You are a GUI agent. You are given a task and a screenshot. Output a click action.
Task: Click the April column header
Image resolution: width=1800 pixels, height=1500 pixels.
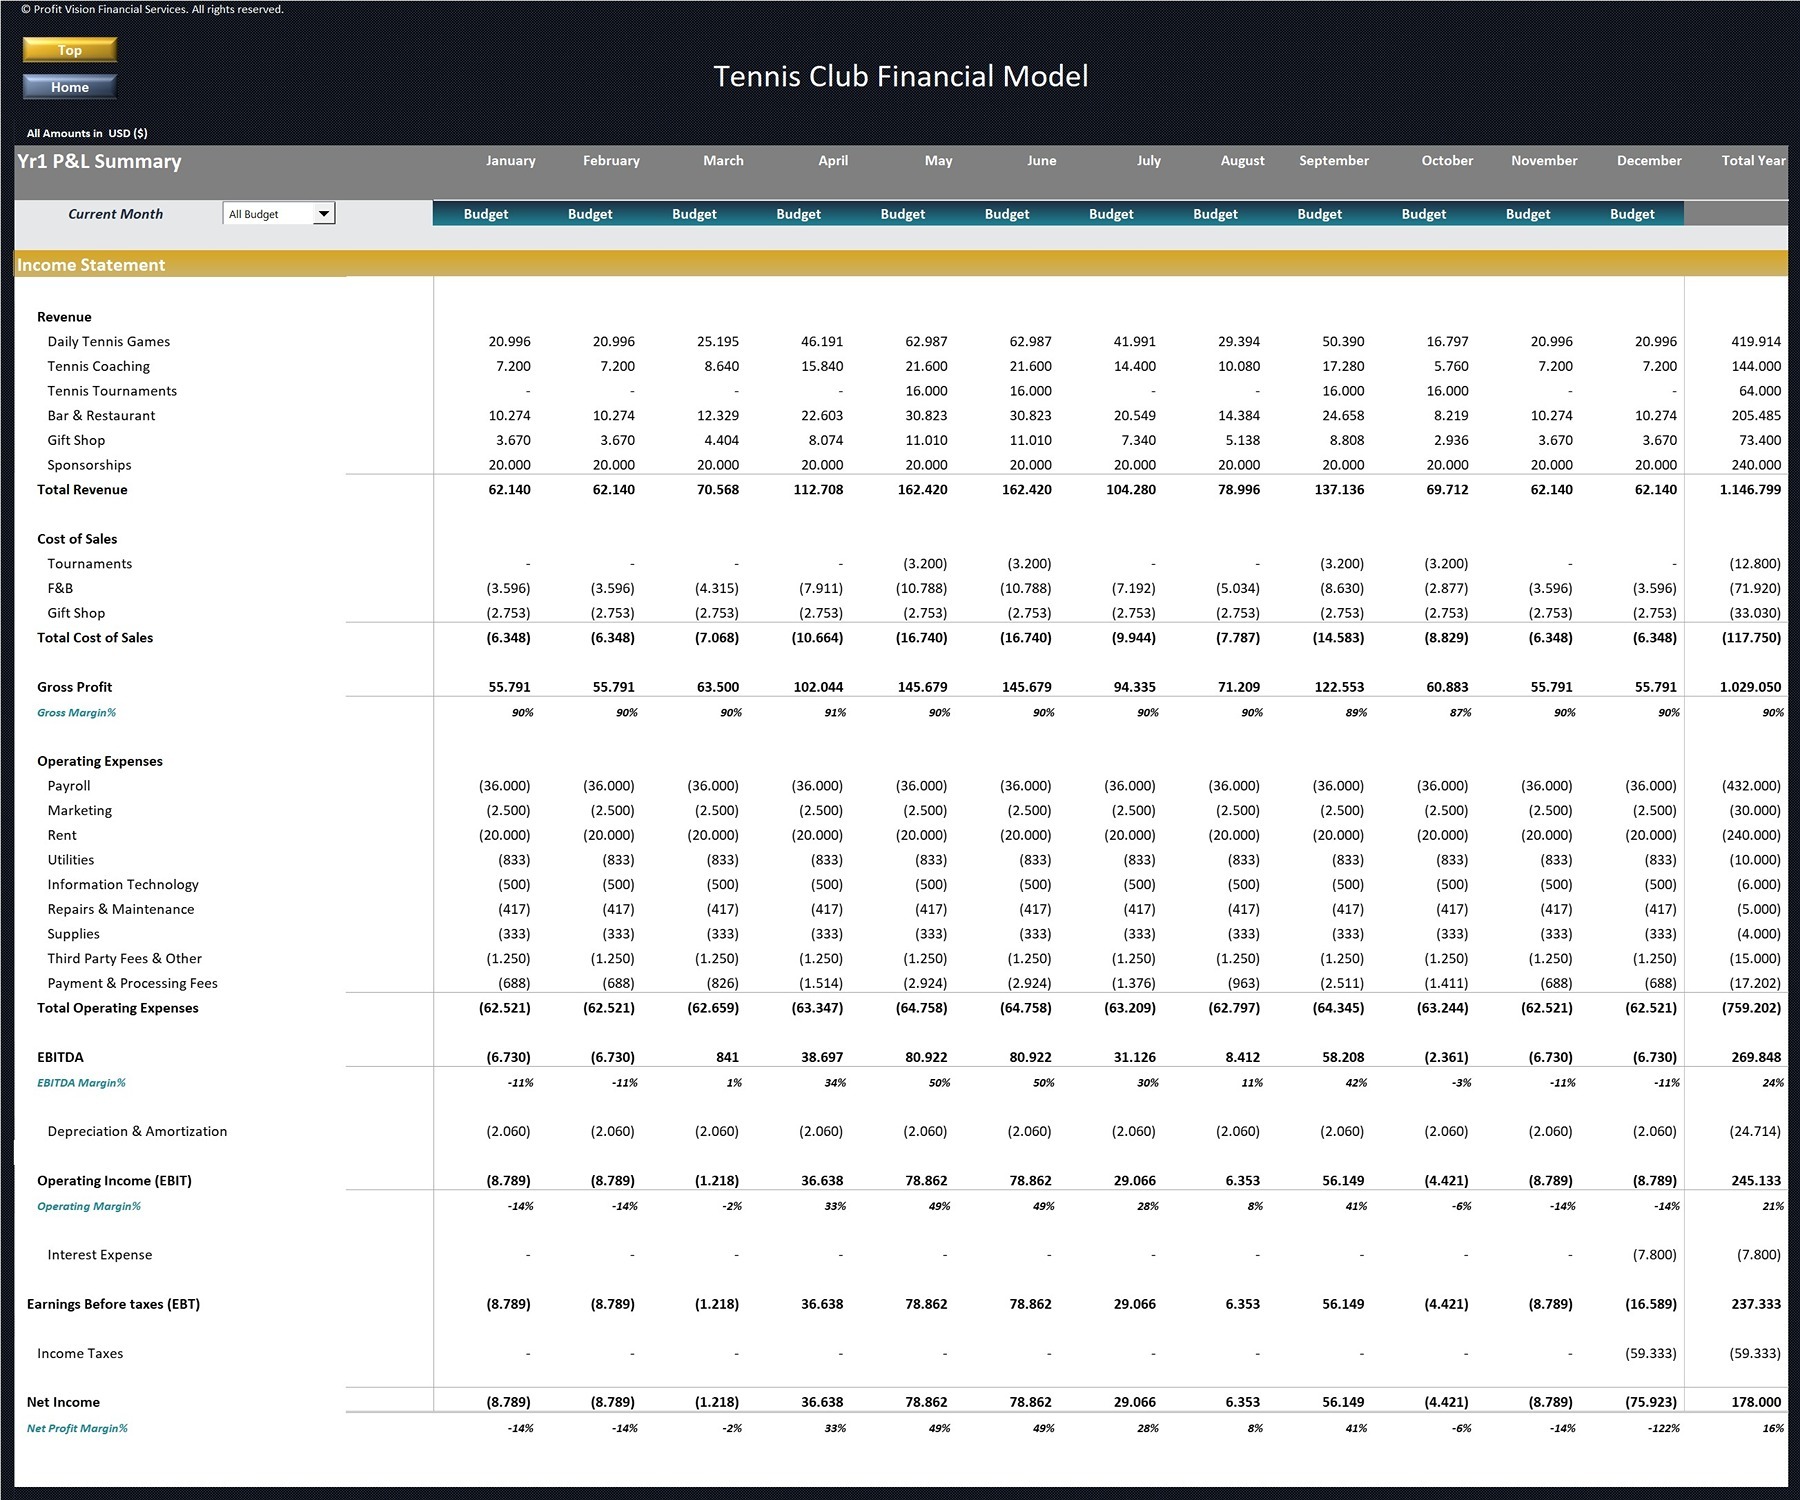tap(833, 160)
